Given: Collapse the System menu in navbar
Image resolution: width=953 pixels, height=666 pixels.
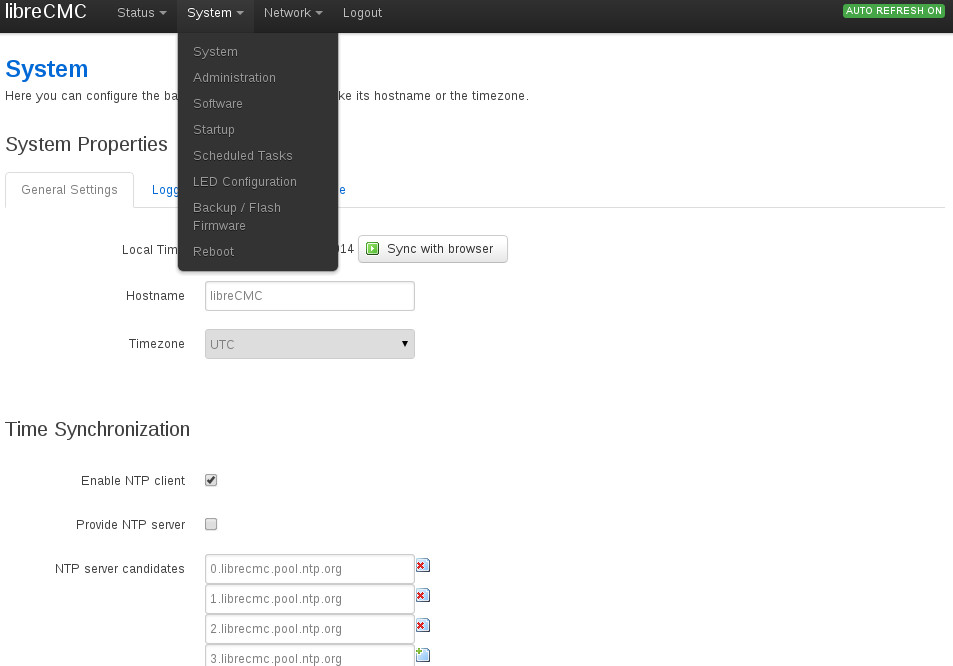Looking at the screenshot, I should click(215, 13).
